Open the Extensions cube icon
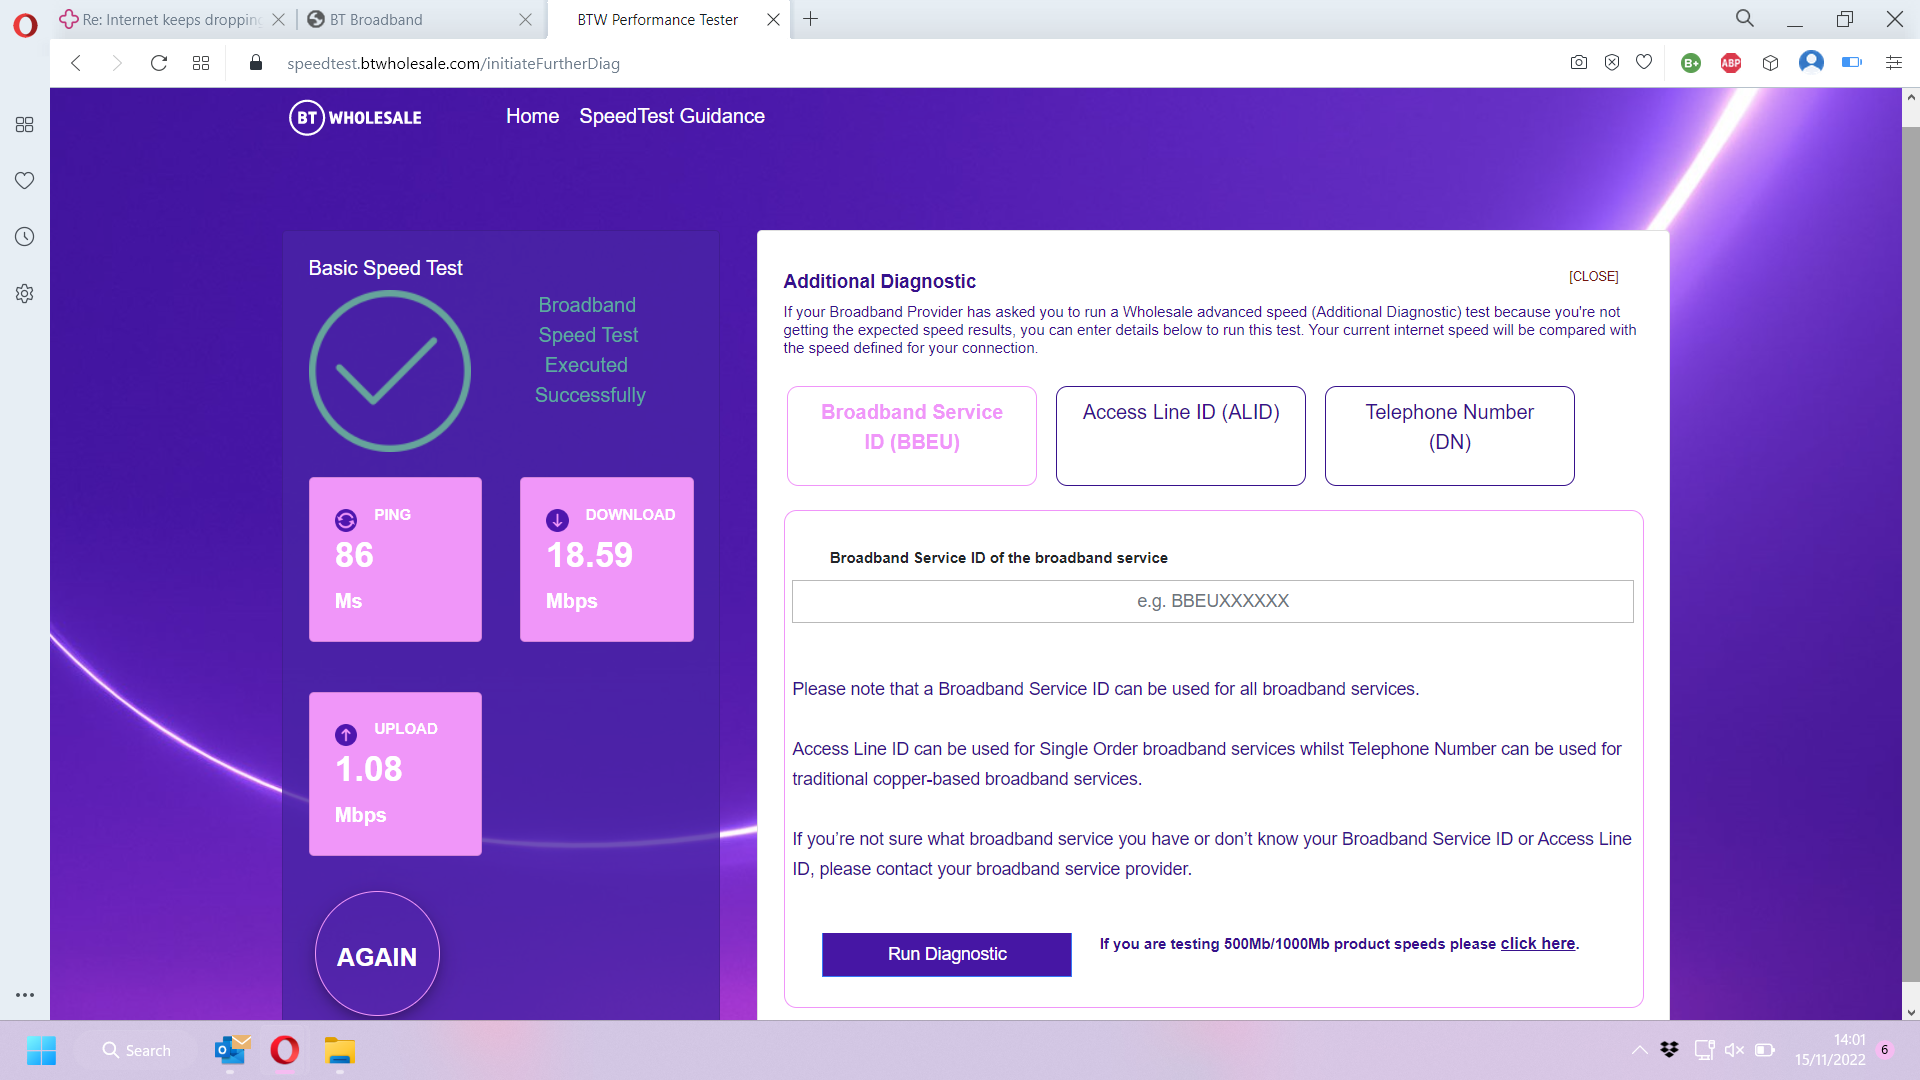Screen dimensions: 1920x1080 tap(1770, 63)
